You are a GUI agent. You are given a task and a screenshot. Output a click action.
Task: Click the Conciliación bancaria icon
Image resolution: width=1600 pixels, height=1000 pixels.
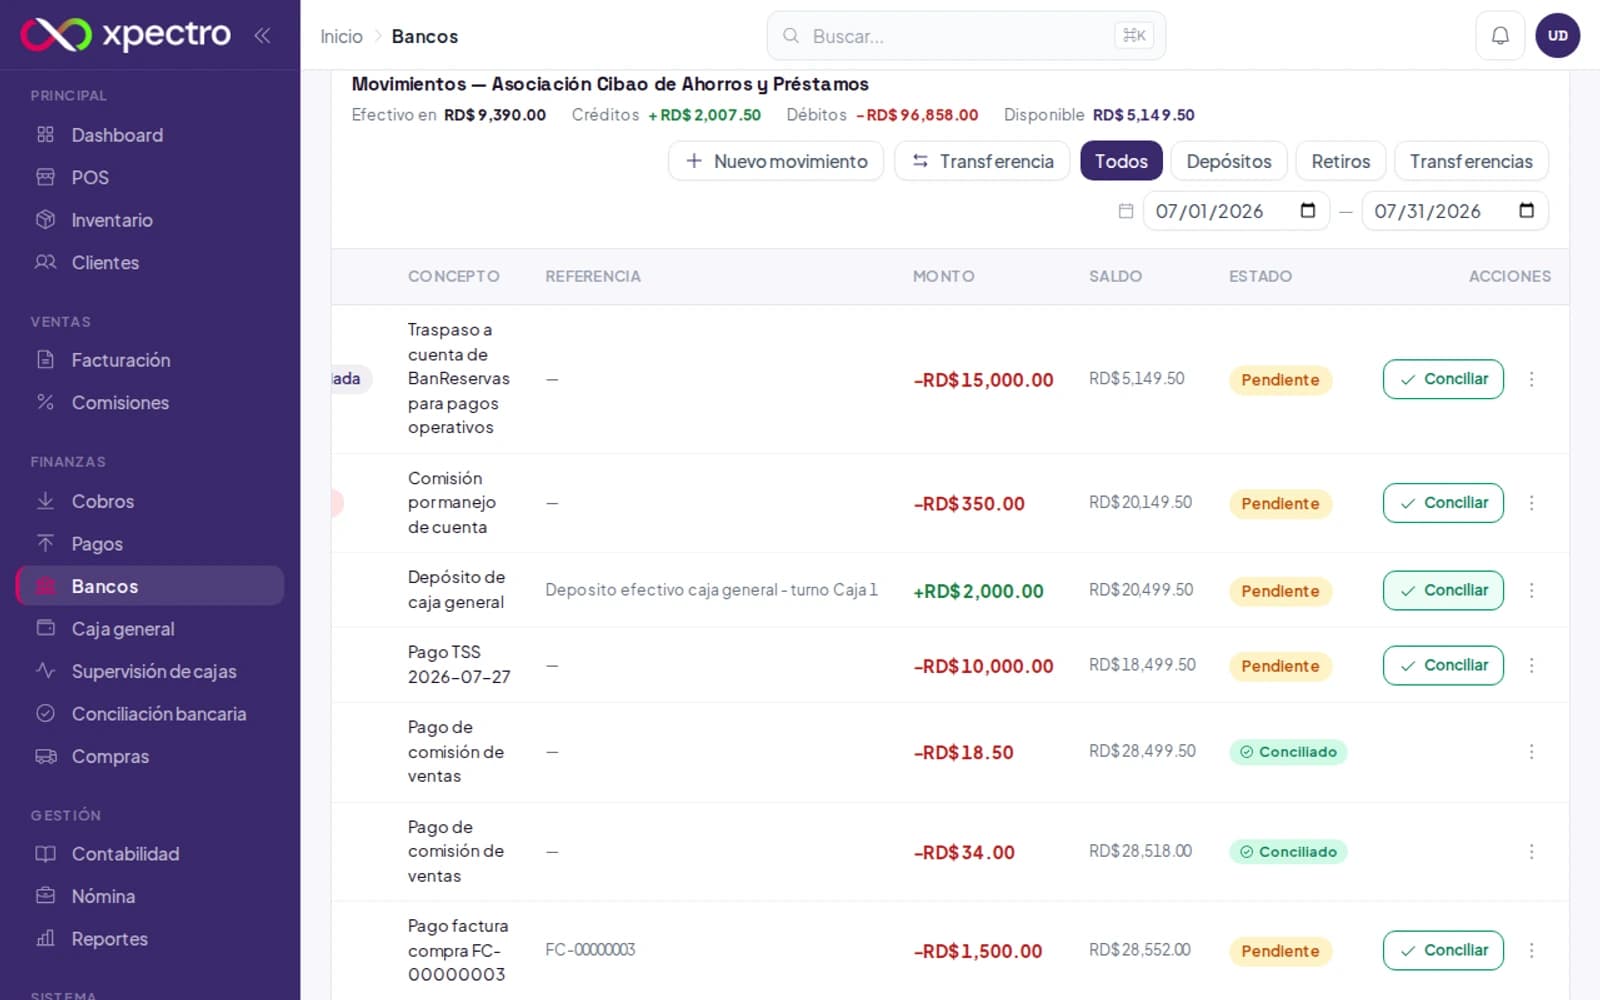pyautogui.click(x=45, y=713)
